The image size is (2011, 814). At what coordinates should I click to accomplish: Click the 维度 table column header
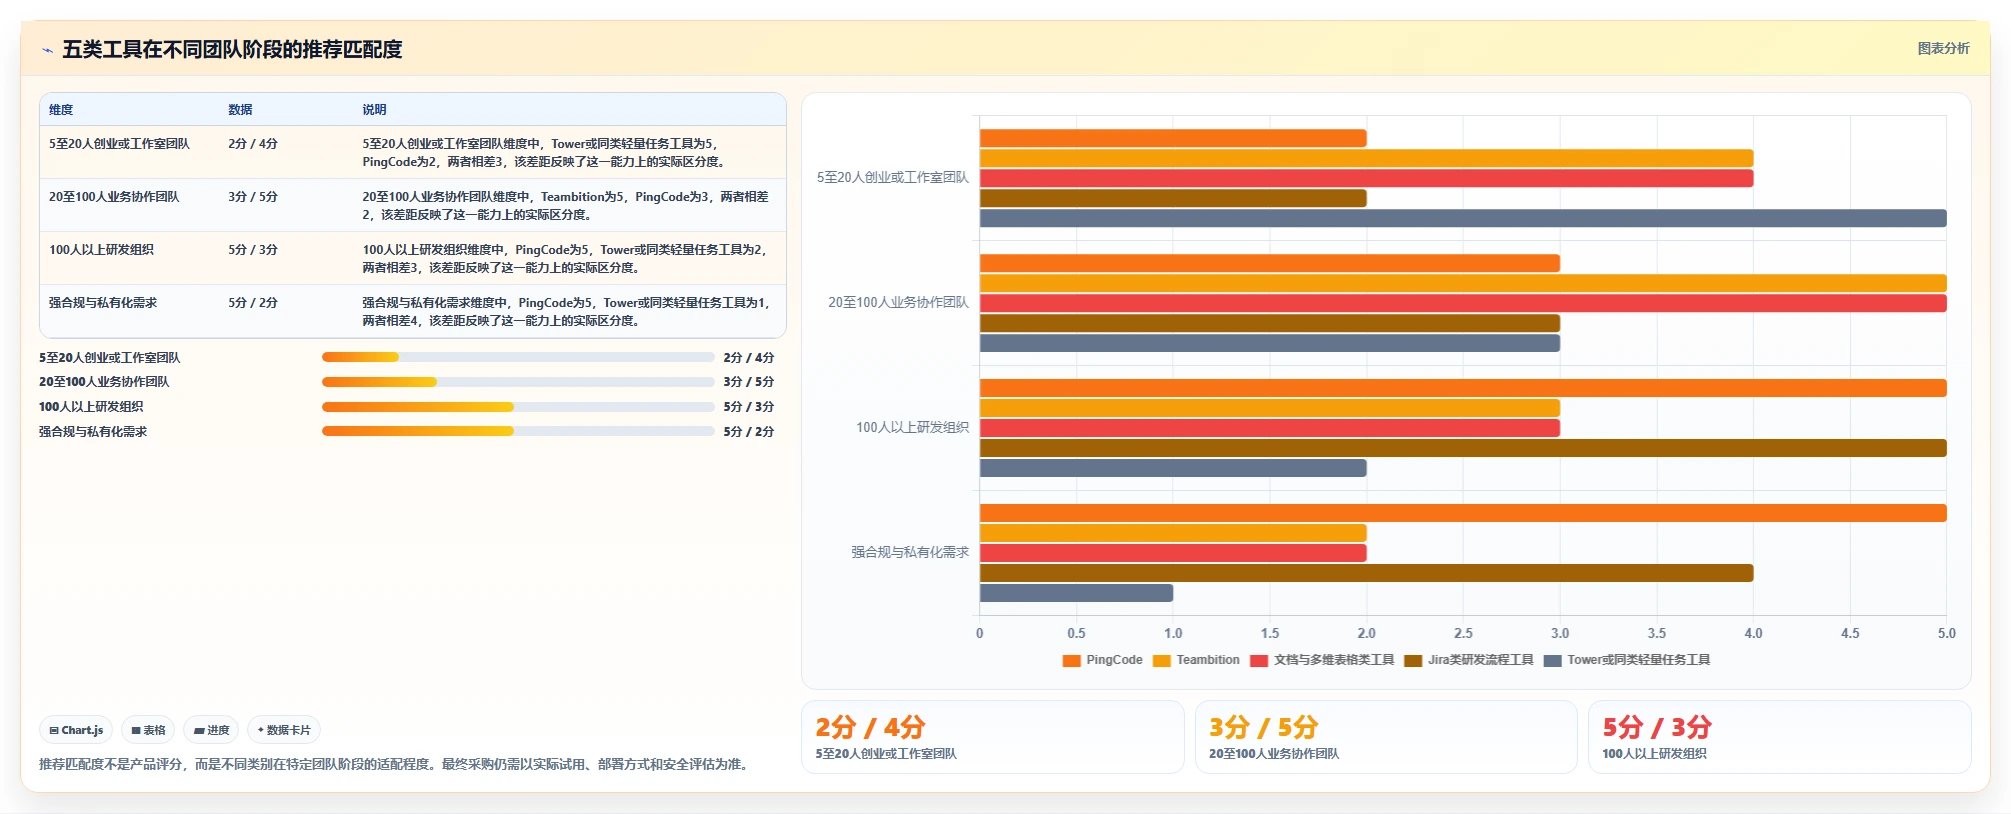tap(61, 110)
